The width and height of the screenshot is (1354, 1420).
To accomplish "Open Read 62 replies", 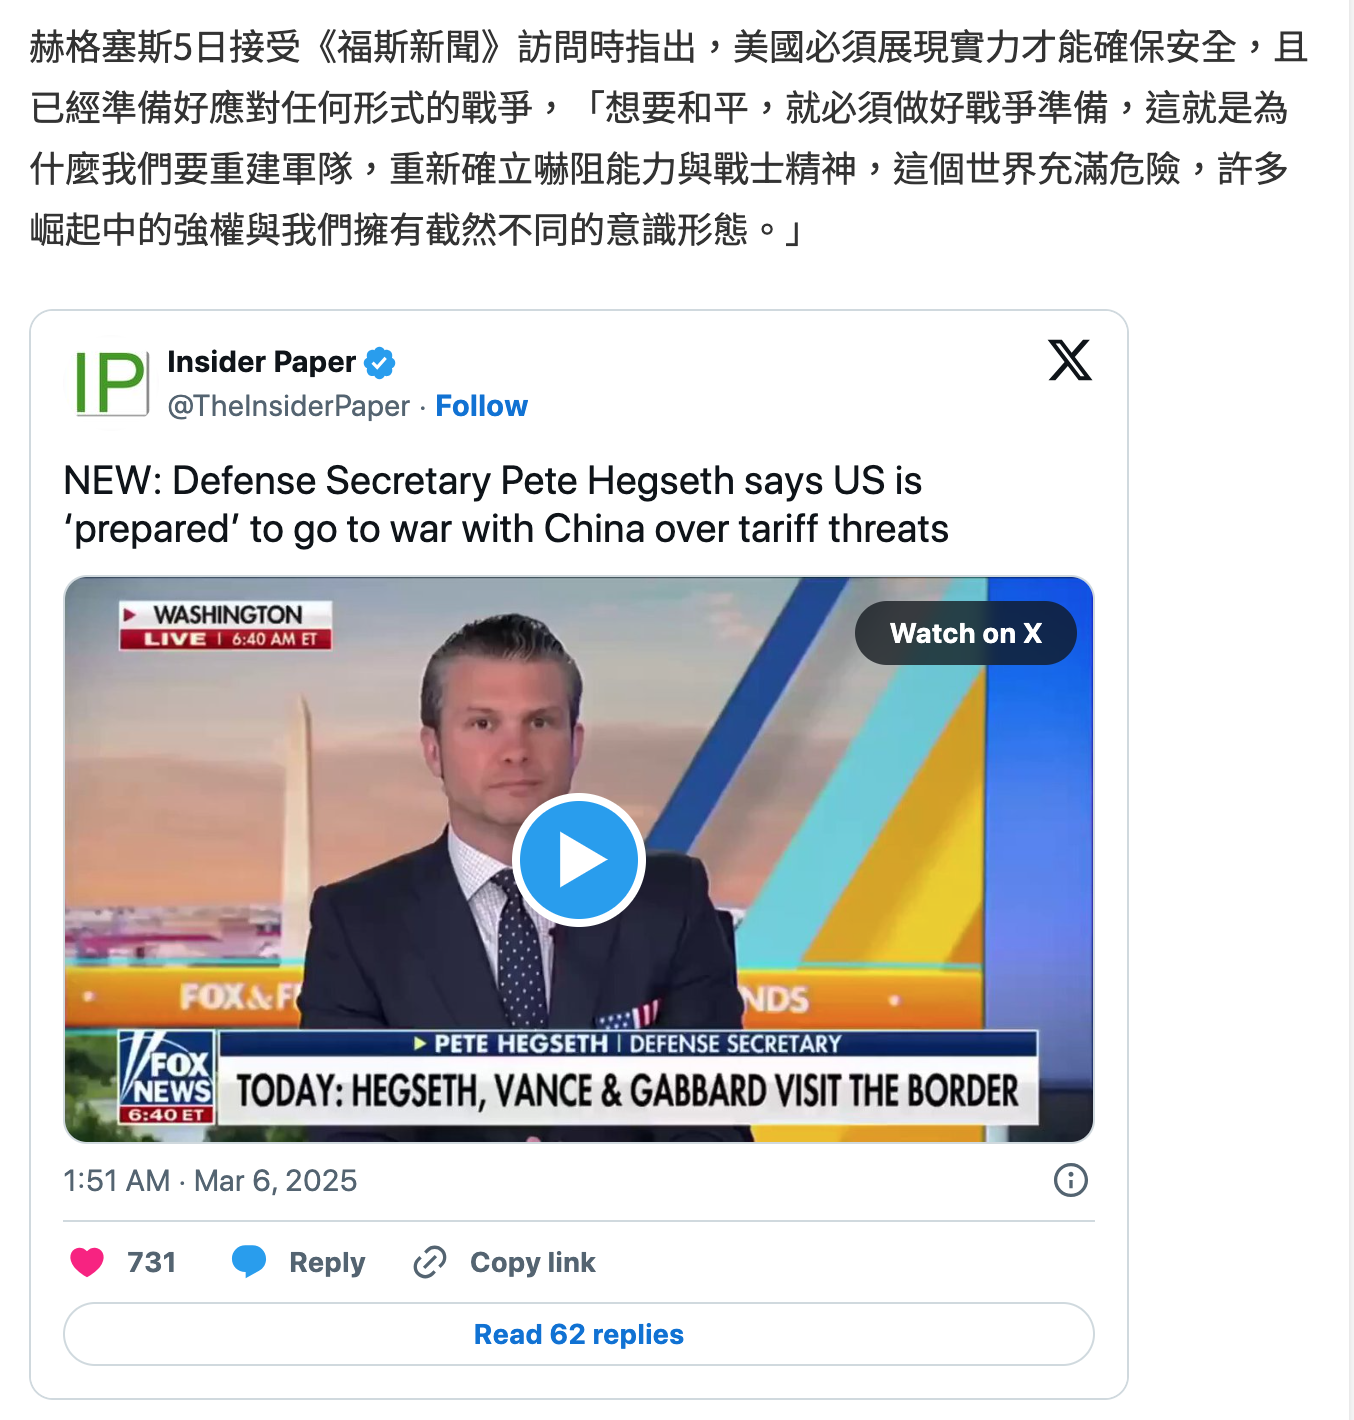I will pyautogui.click(x=579, y=1334).
